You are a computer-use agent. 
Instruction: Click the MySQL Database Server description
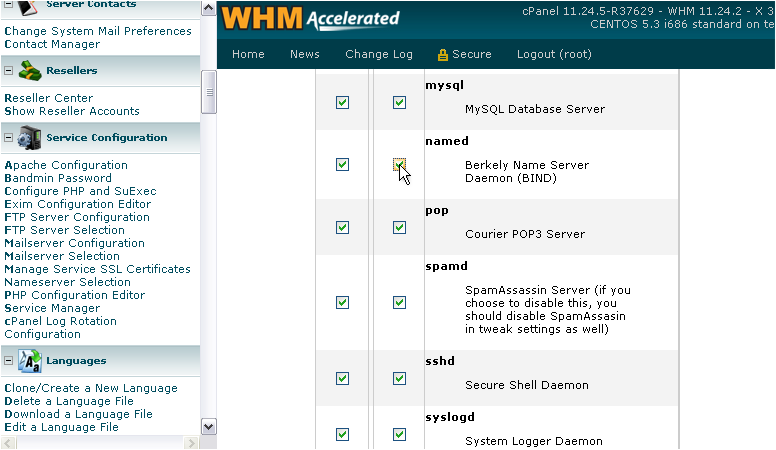click(535, 109)
